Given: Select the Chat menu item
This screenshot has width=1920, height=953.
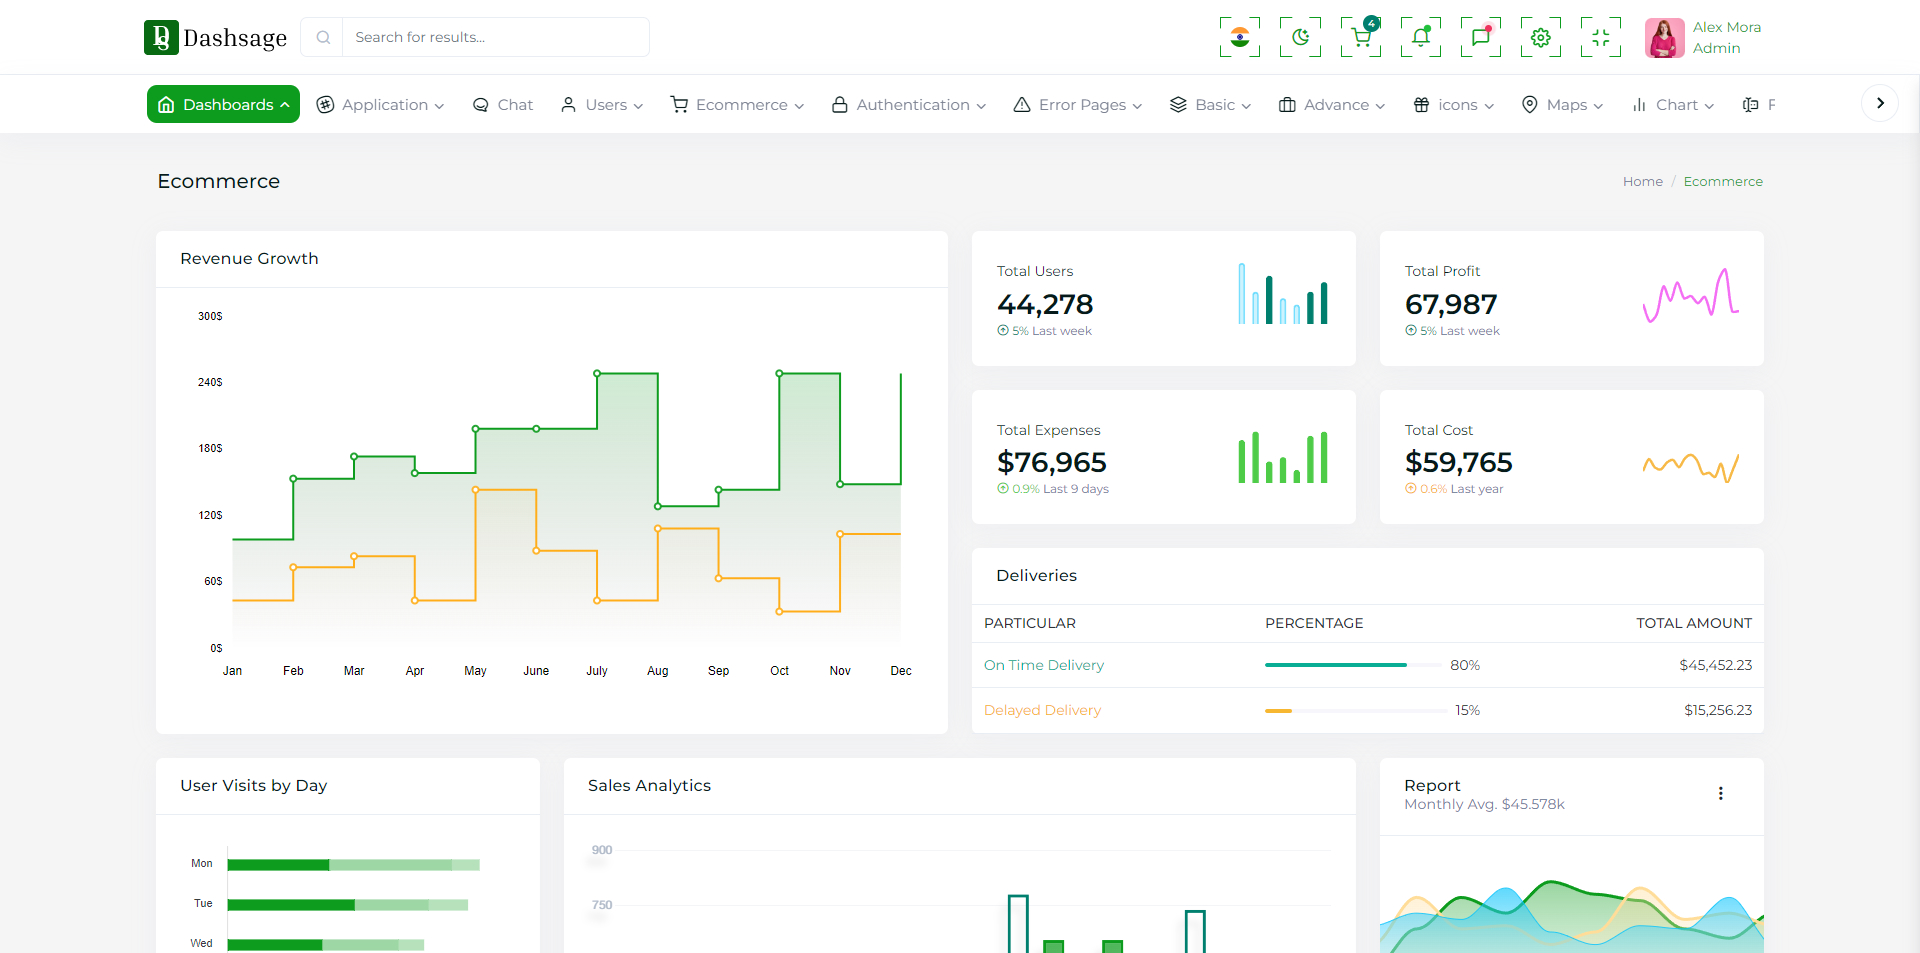Looking at the screenshot, I should (502, 104).
